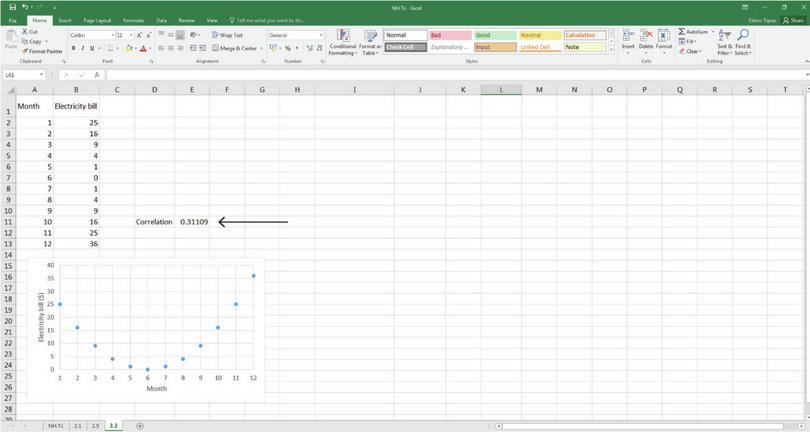
Task: Open the font name dropdown showing Calibri
Action: click(90, 35)
